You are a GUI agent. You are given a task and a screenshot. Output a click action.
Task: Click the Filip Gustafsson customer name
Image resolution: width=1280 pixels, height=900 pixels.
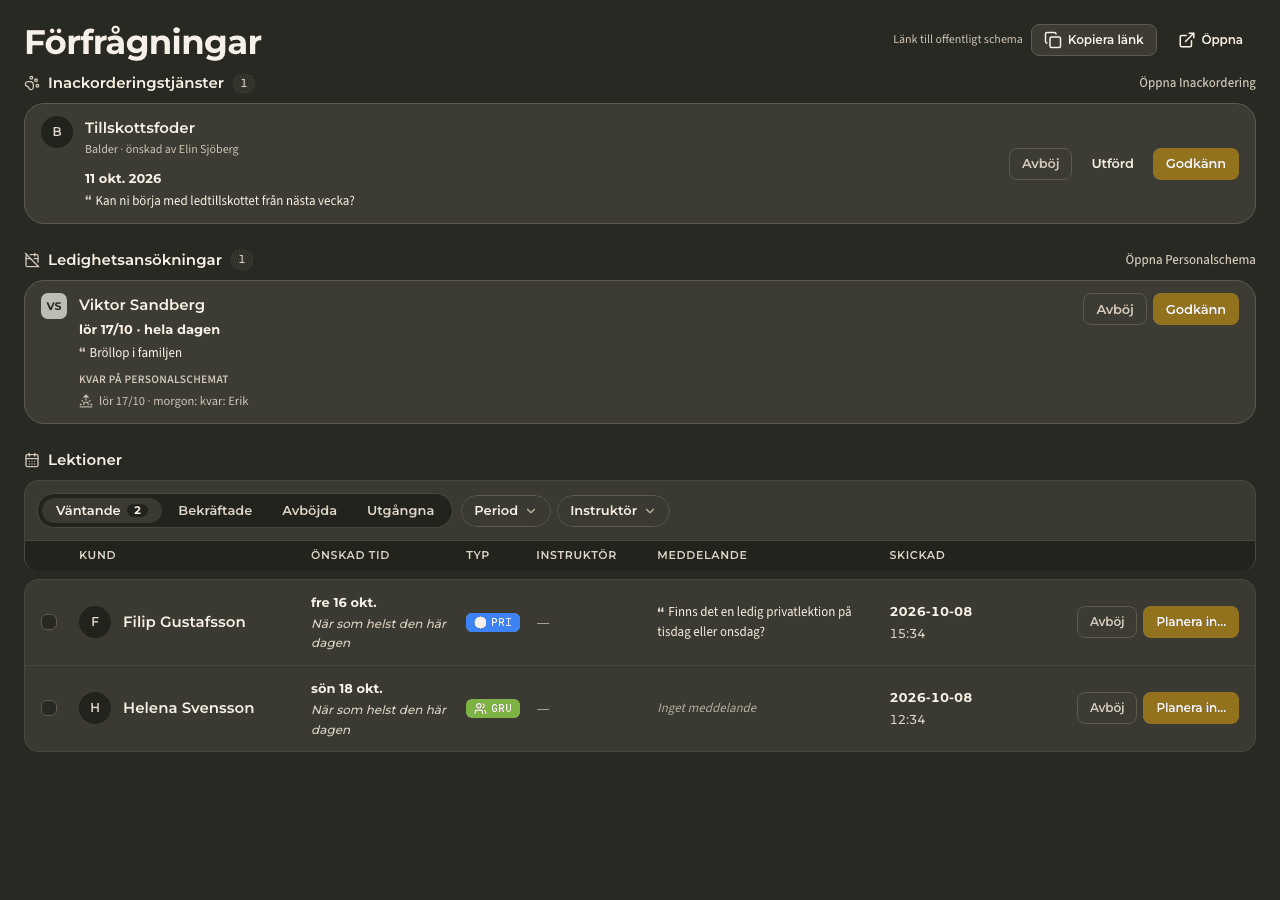[184, 622]
